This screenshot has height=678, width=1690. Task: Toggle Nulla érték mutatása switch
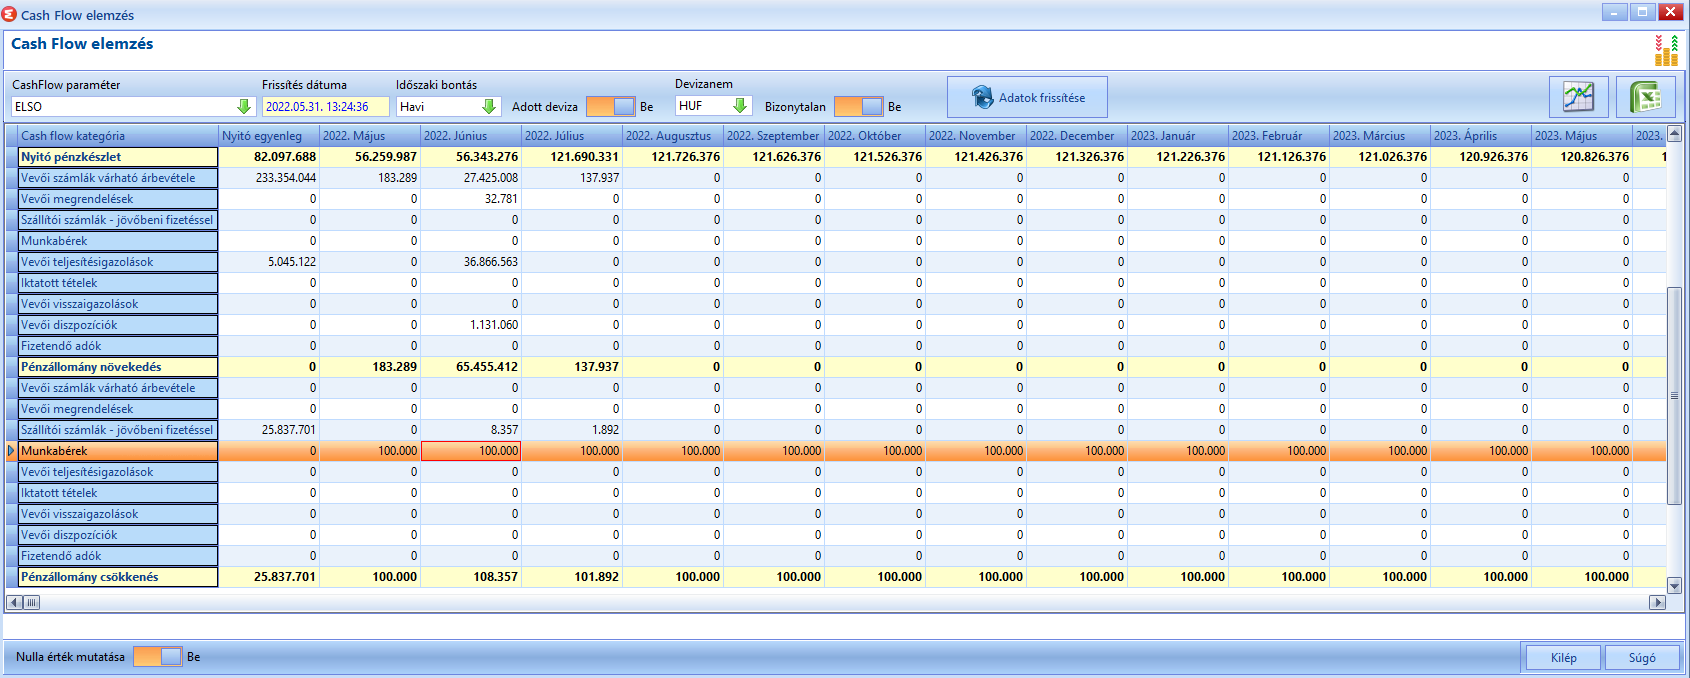[157, 656]
